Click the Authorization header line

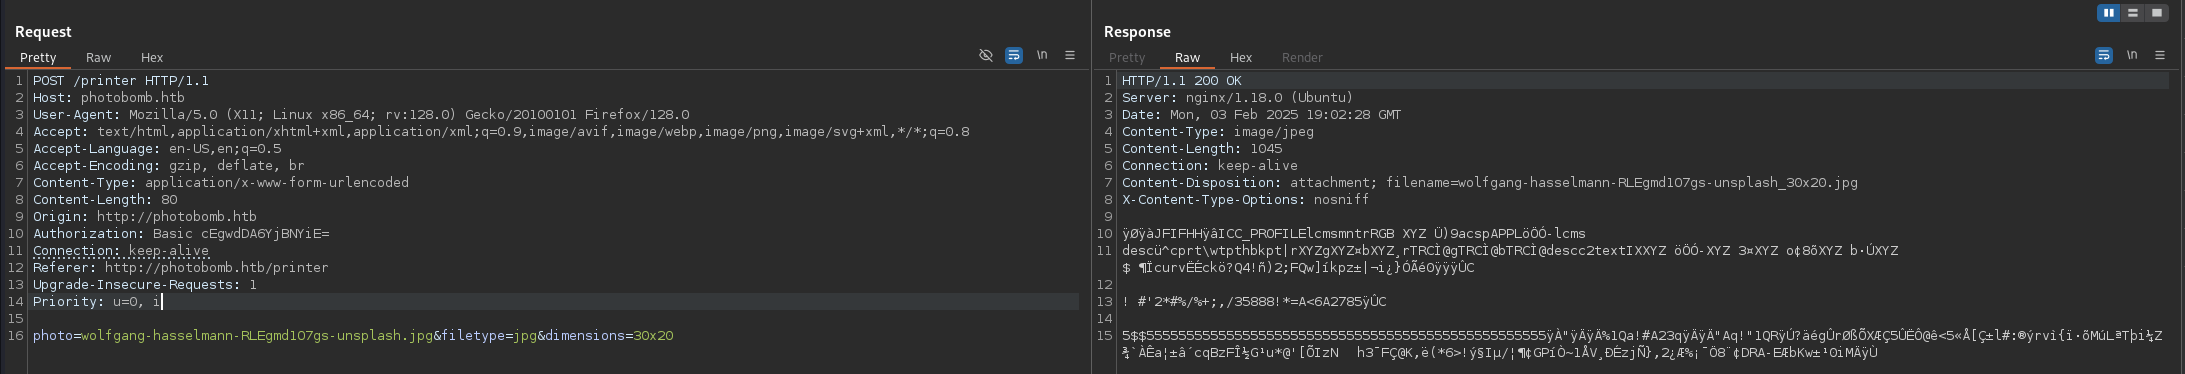point(181,234)
